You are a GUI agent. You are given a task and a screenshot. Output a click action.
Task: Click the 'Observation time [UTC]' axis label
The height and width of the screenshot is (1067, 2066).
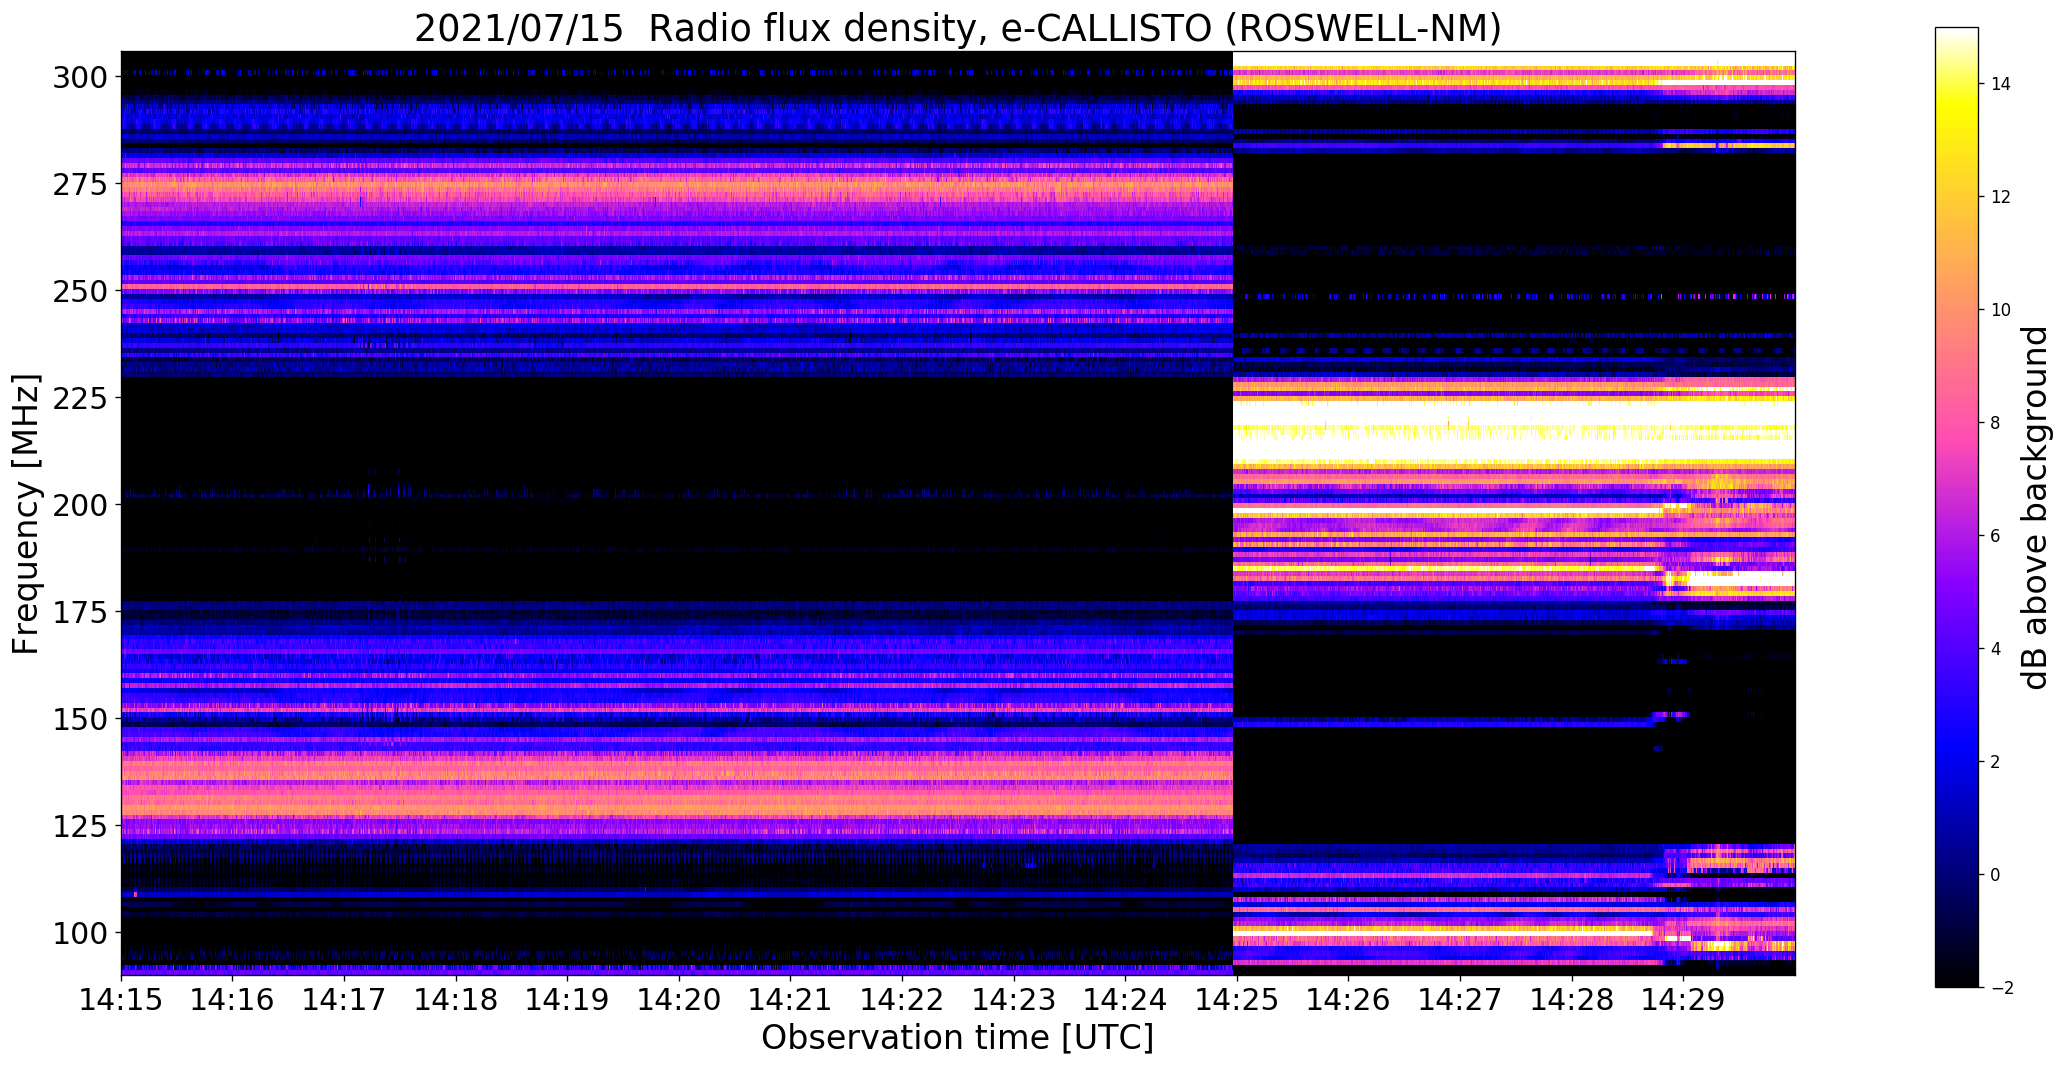click(957, 1038)
